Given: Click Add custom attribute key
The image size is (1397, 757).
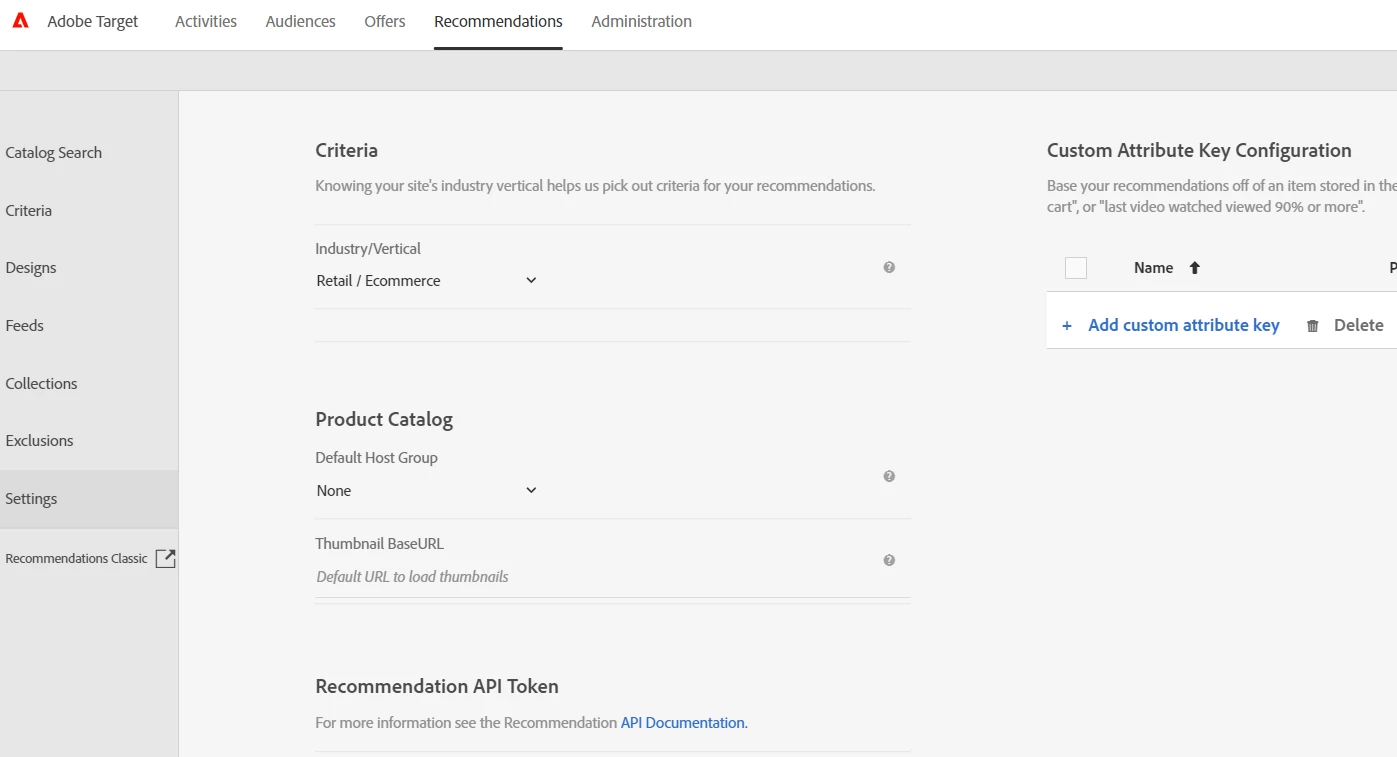Looking at the screenshot, I should pos(1184,325).
